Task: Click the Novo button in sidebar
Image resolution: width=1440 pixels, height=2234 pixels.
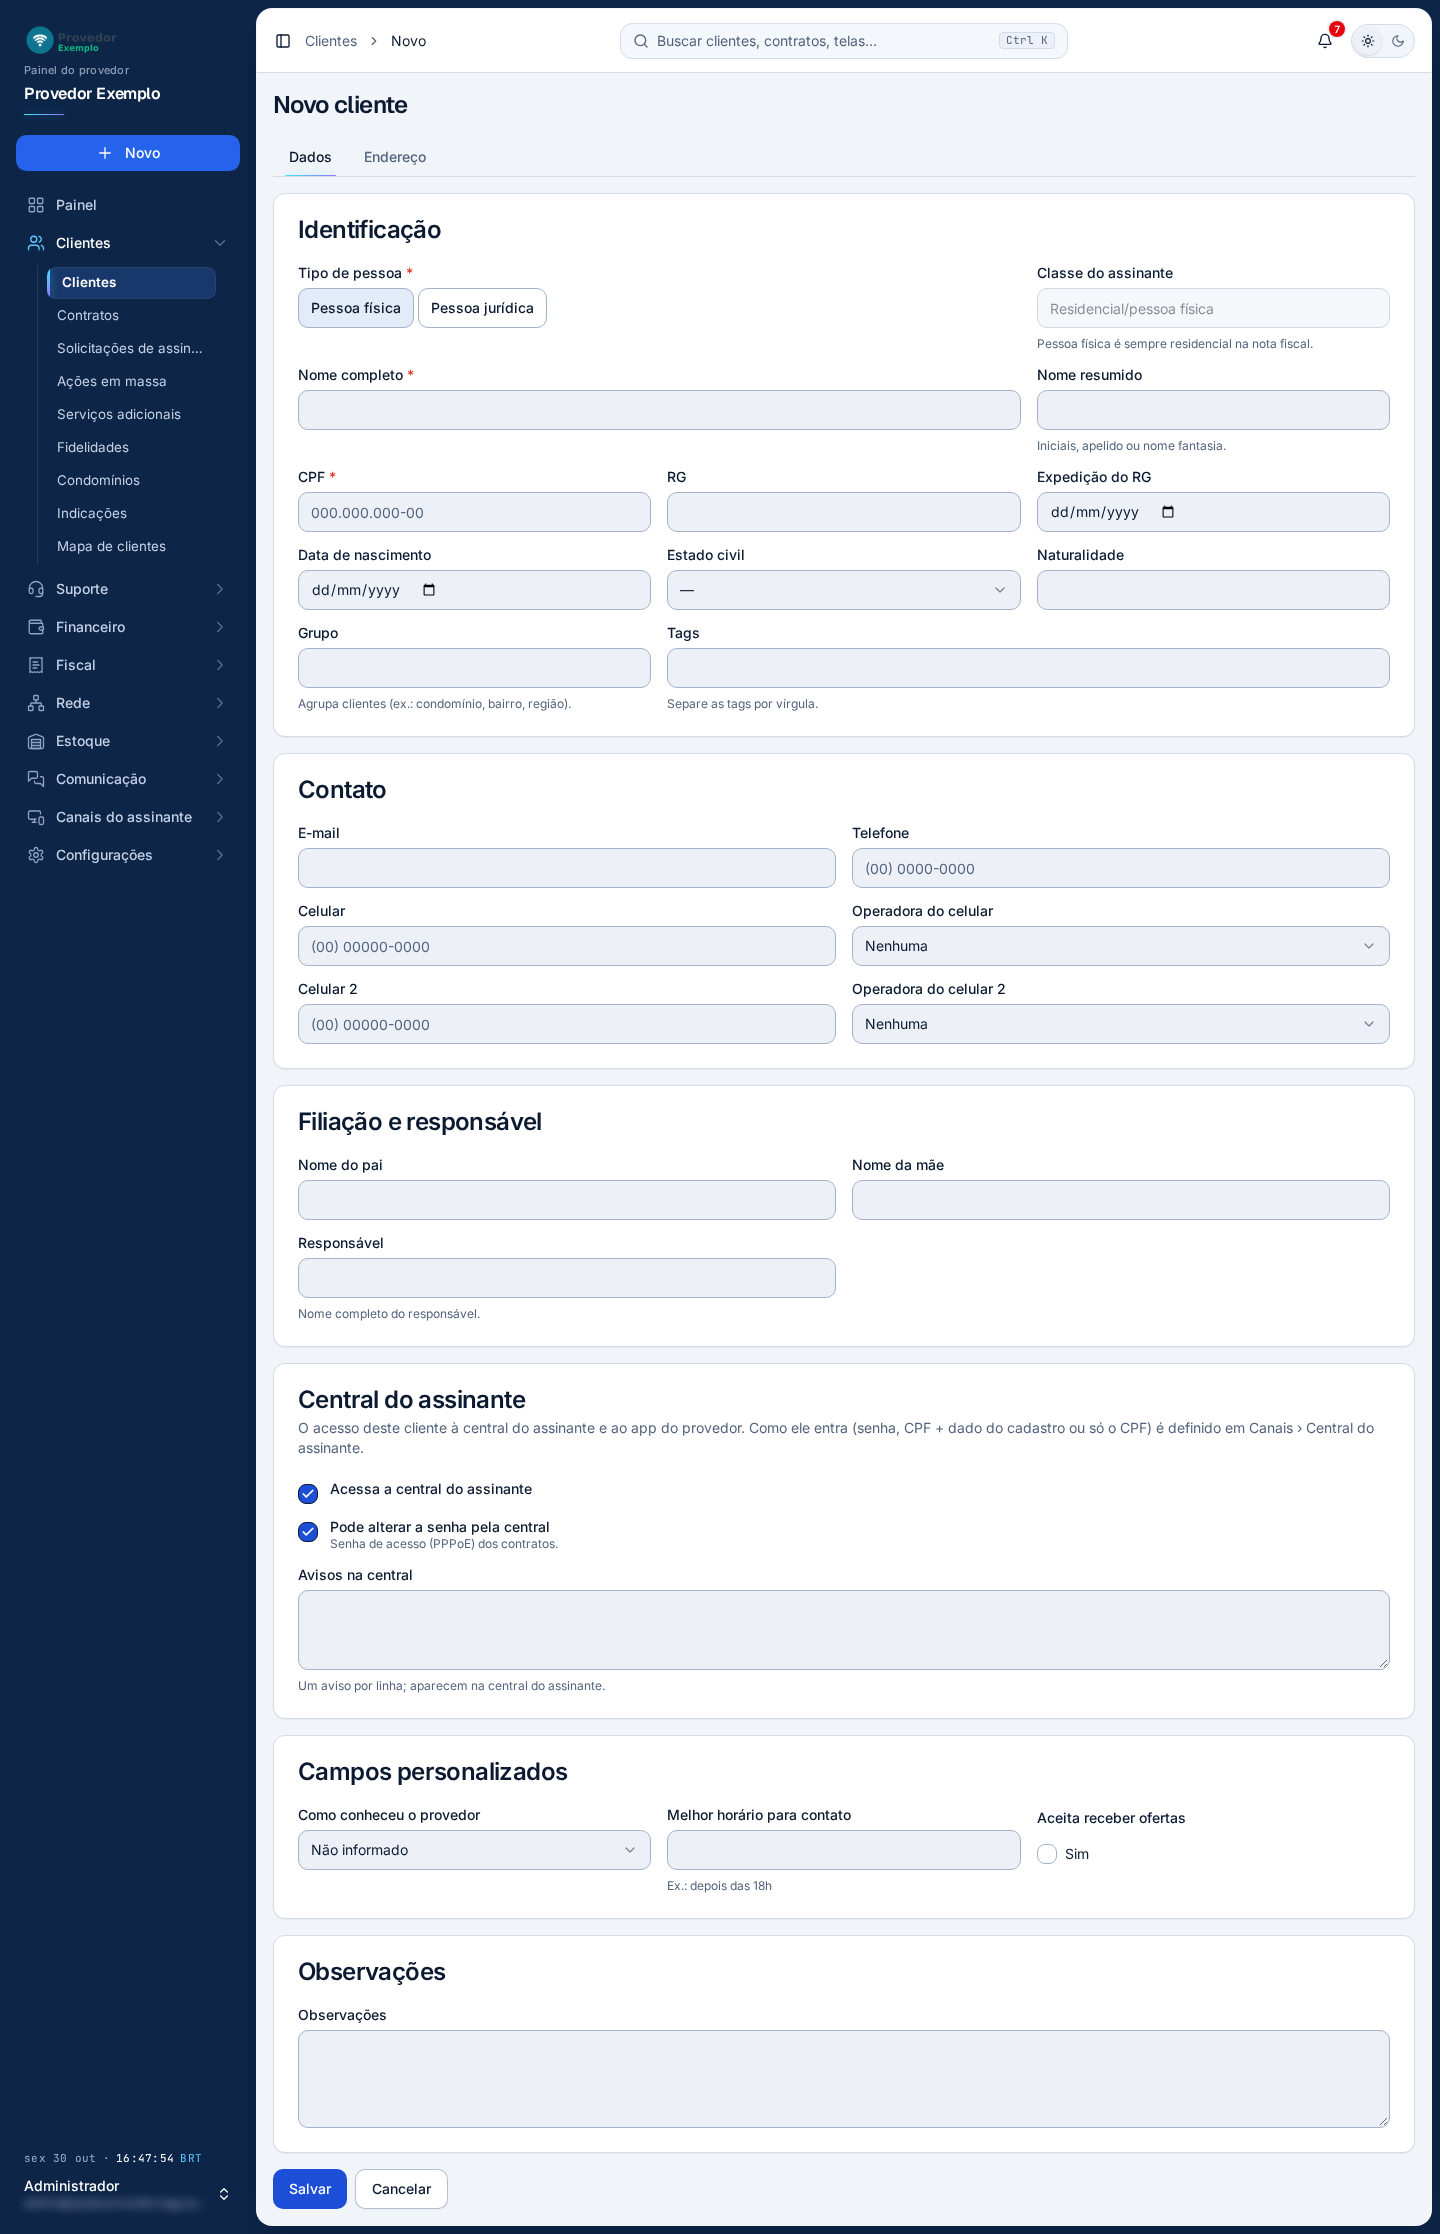Action: pos(128,153)
